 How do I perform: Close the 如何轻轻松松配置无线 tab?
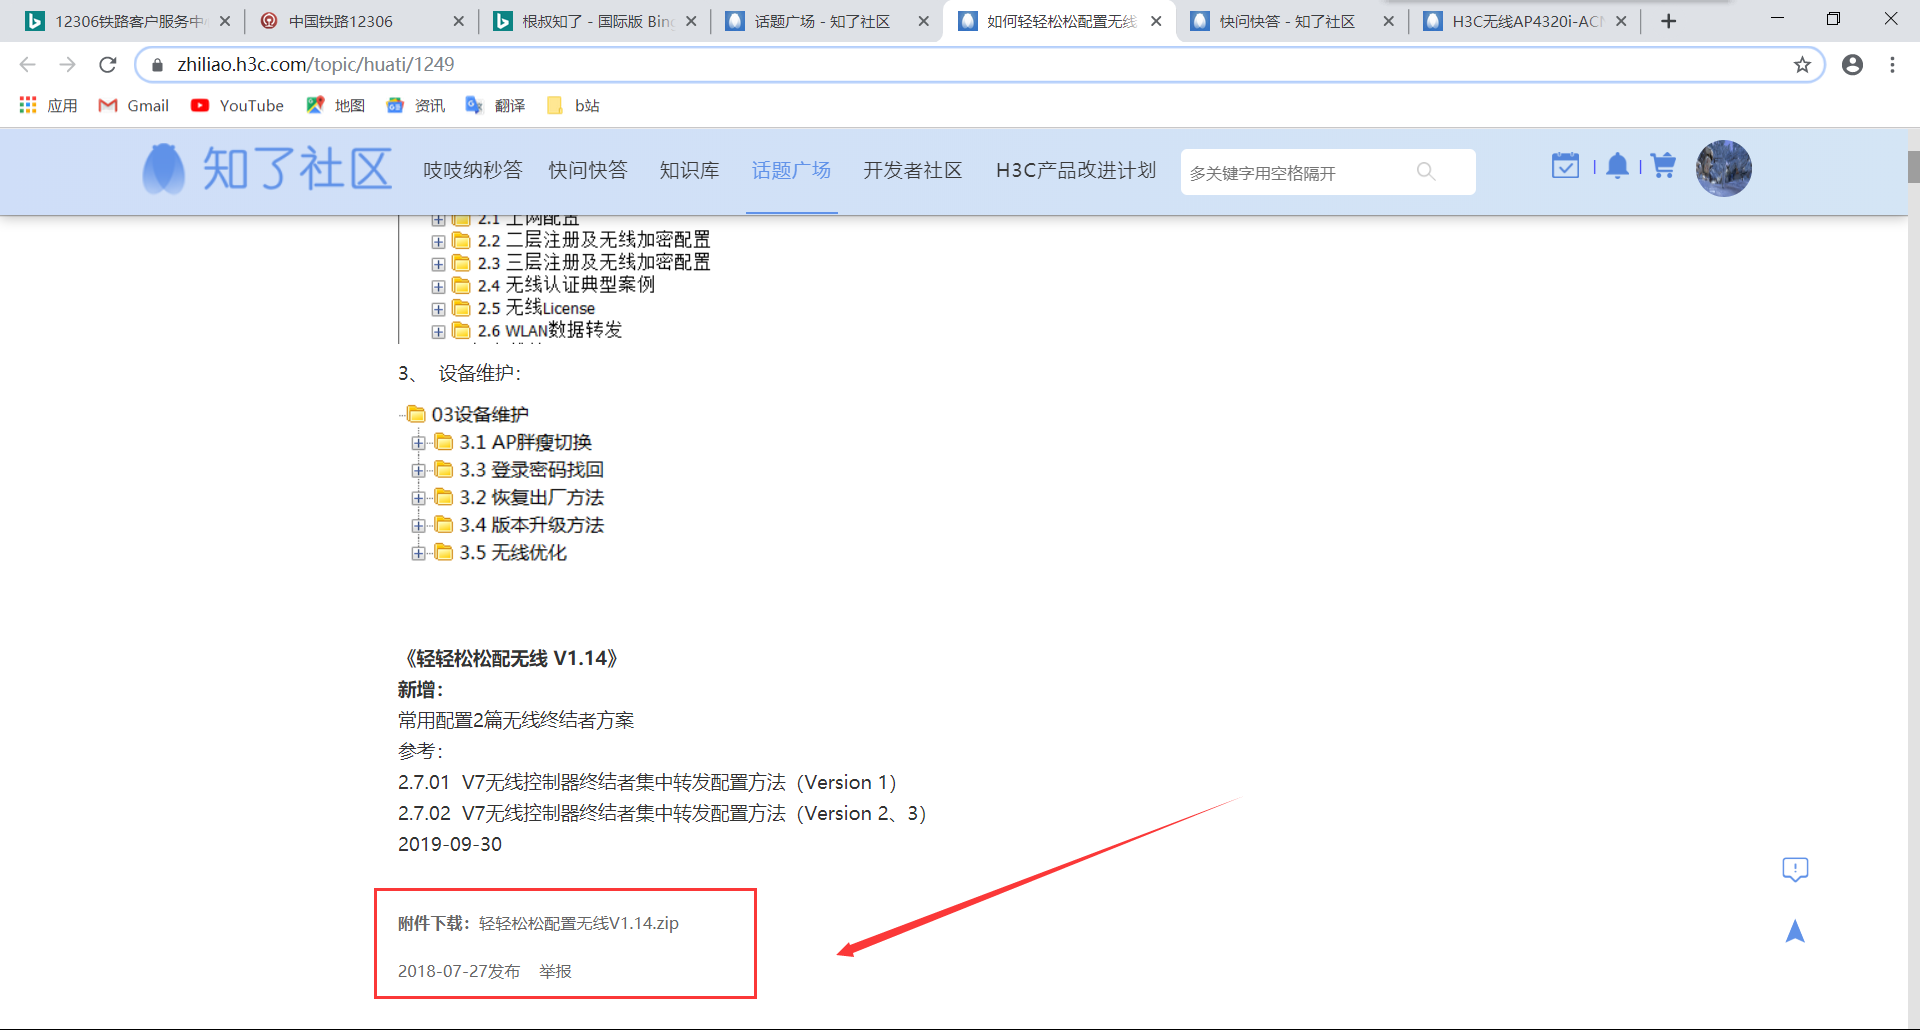[1156, 21]
